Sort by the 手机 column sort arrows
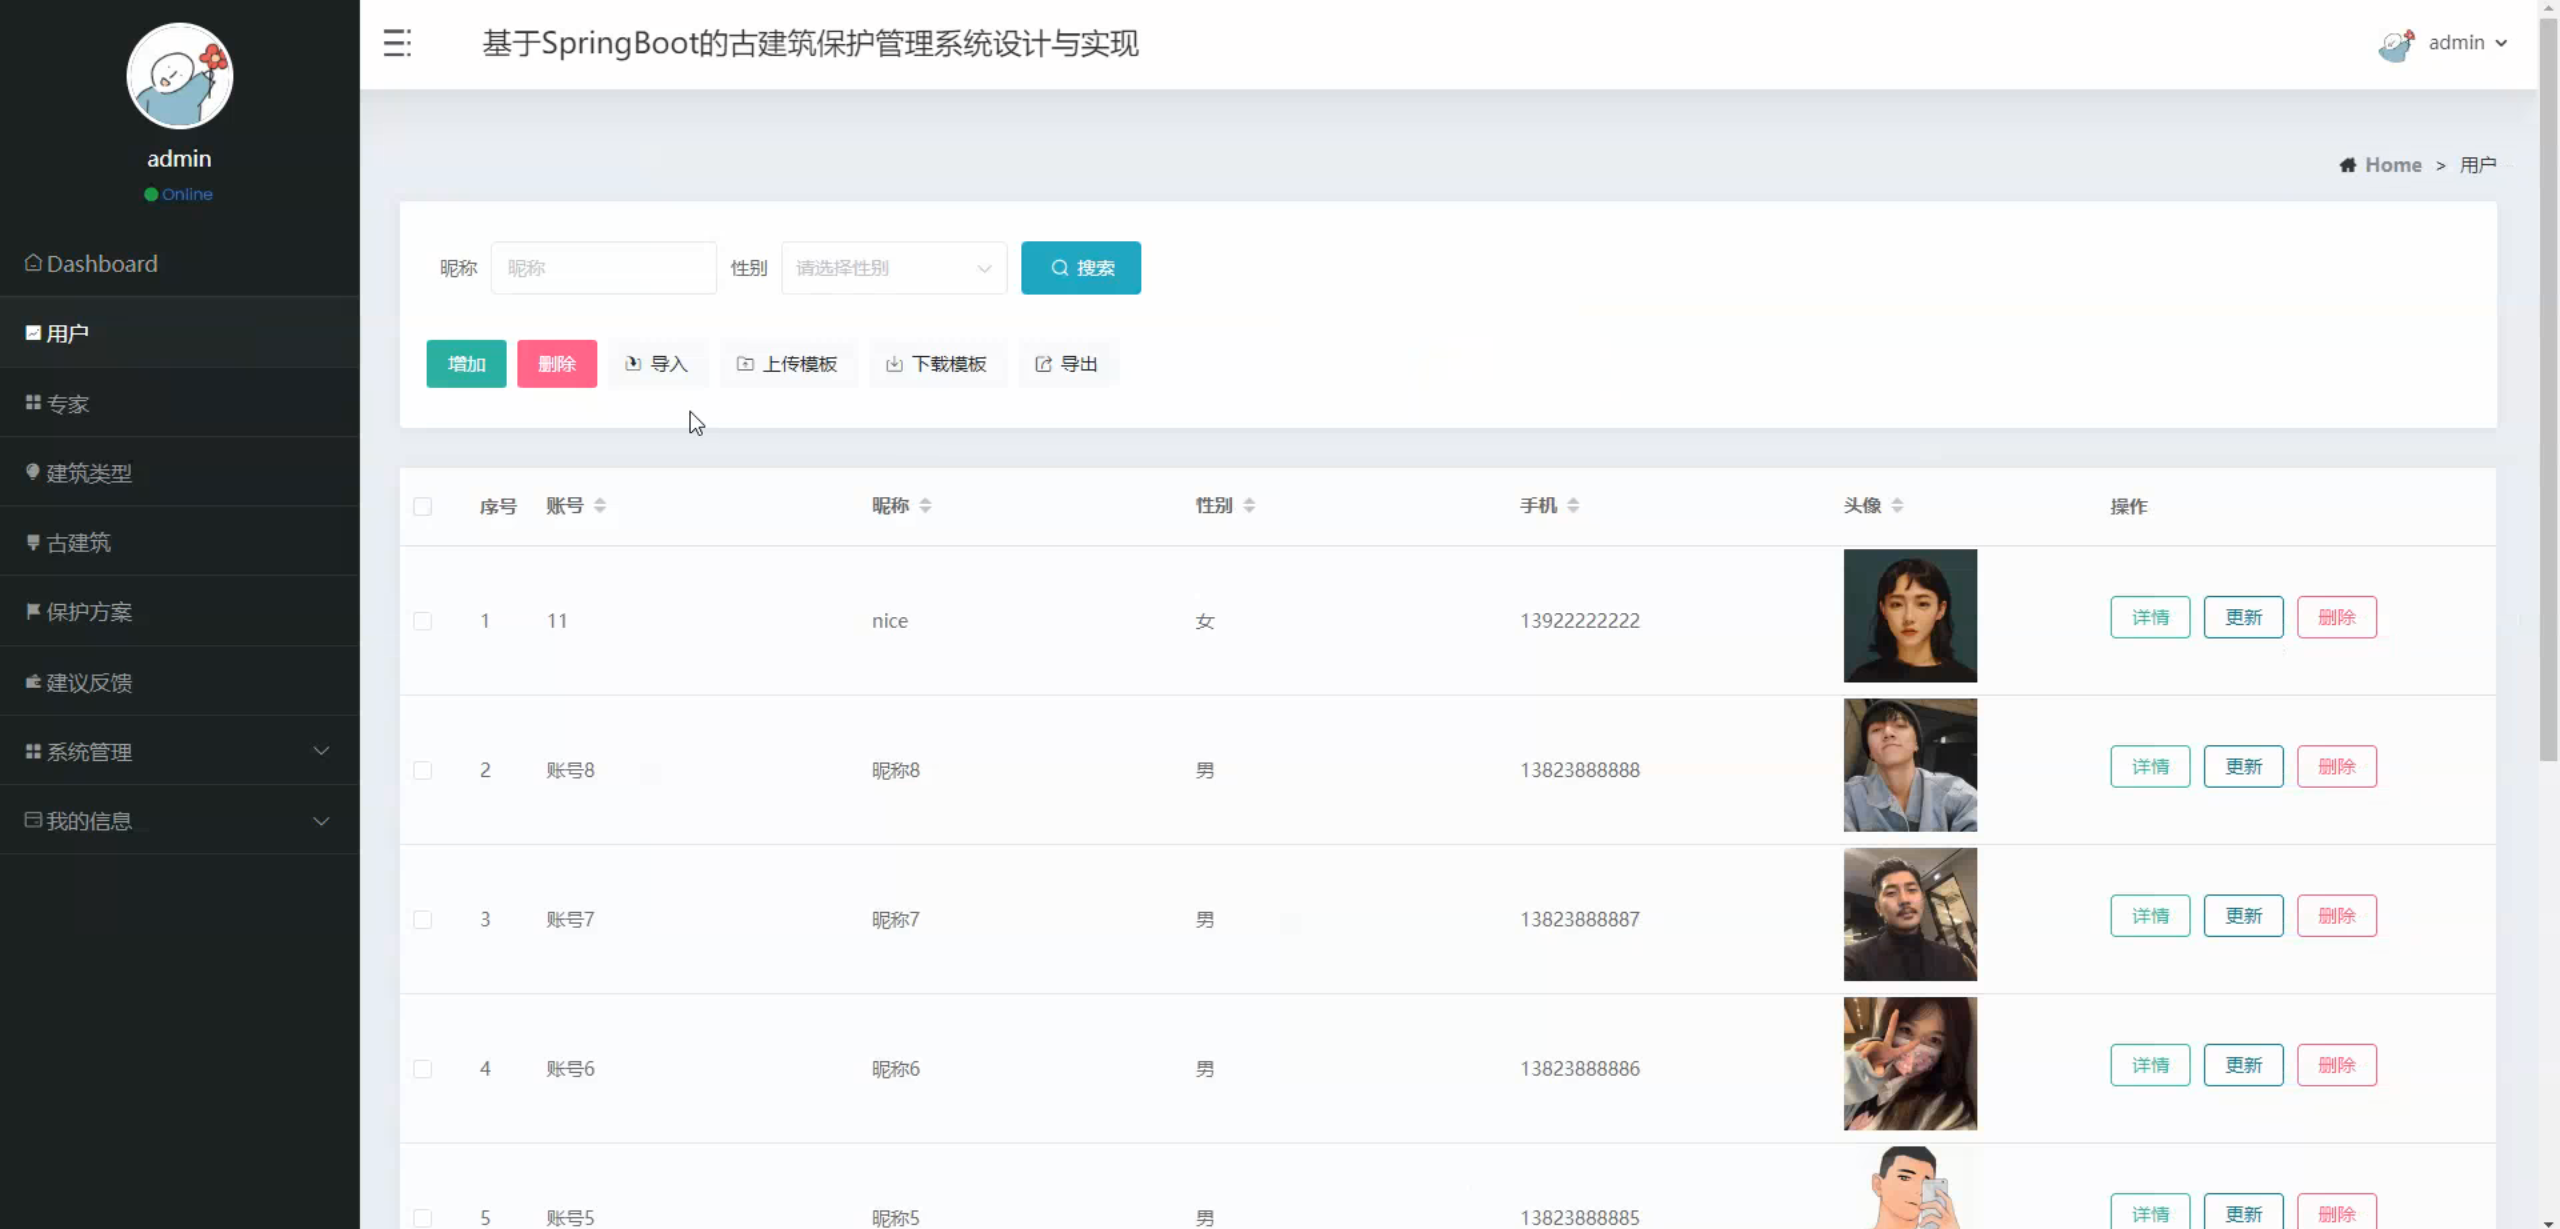This screenshot has height=1229, width=2560. [x=1573, y=506]
